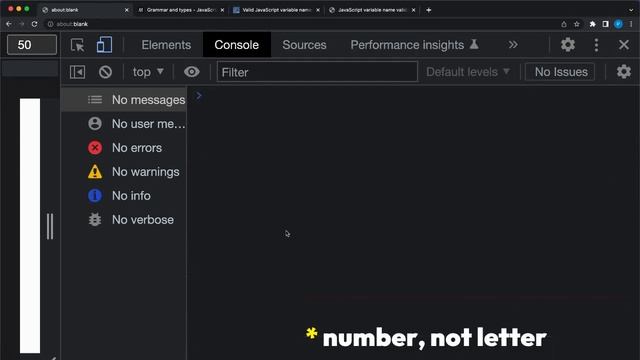Expand more DevTools tabs chevron
Image resolution: width=640 pixels, height=360 pixels.
pos(513,44)
